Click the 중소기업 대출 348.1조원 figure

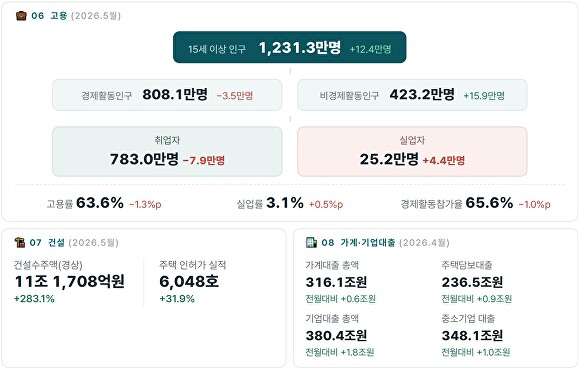point(472,336)
